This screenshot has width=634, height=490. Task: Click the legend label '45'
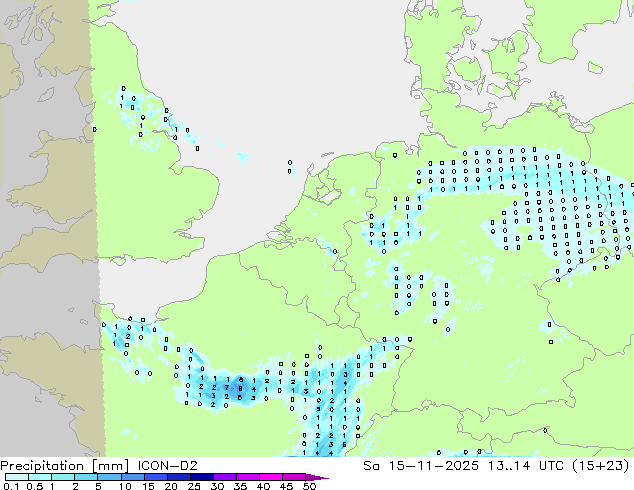click(286, 486)
